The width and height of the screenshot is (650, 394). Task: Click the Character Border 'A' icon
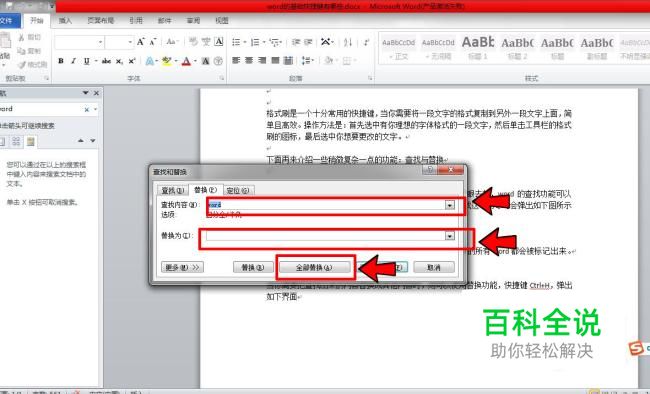[x=218, y=42]
